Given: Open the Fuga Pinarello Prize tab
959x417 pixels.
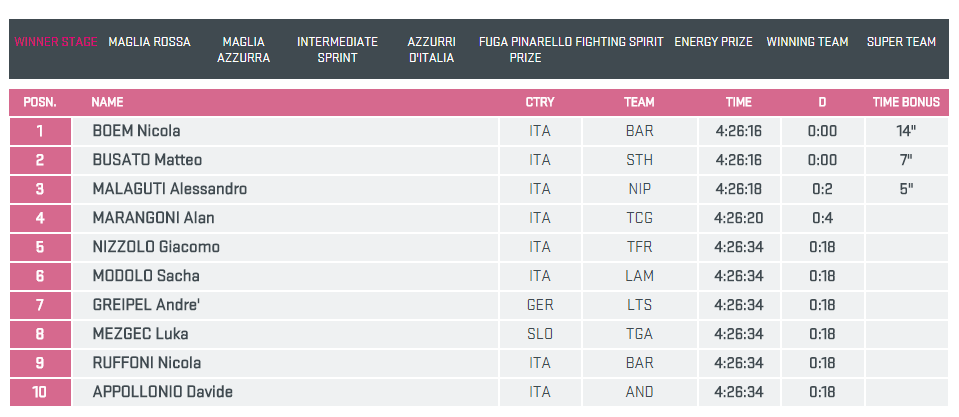Looking at the screenshot, I should click(525, 50).
